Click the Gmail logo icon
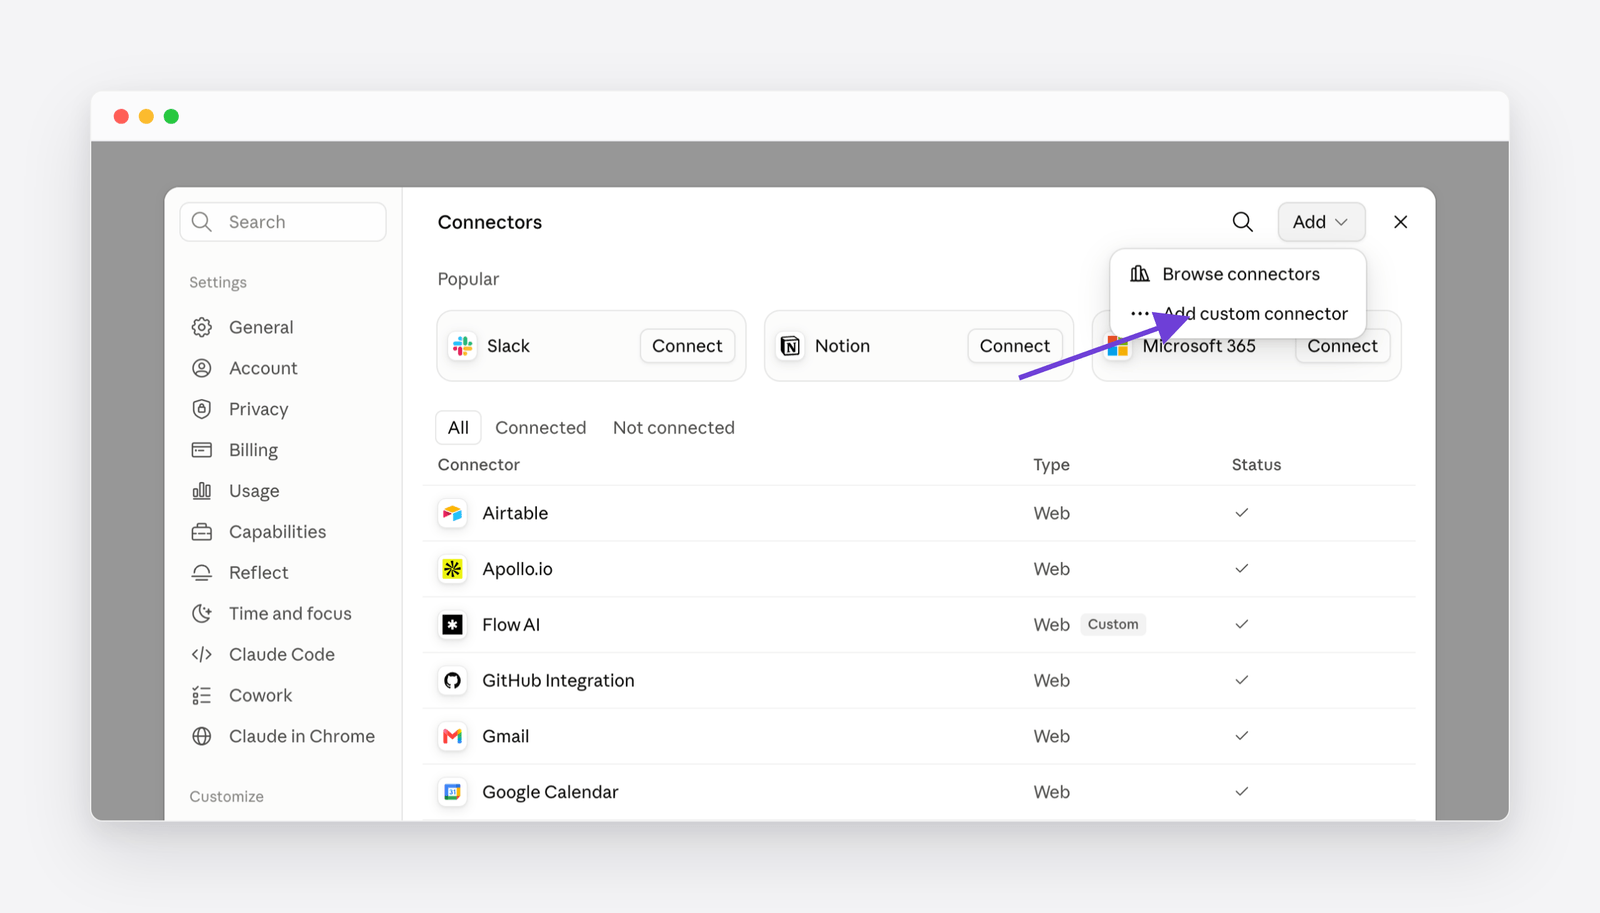This screenshot has width=1600, height=913. tap(453, 736)
